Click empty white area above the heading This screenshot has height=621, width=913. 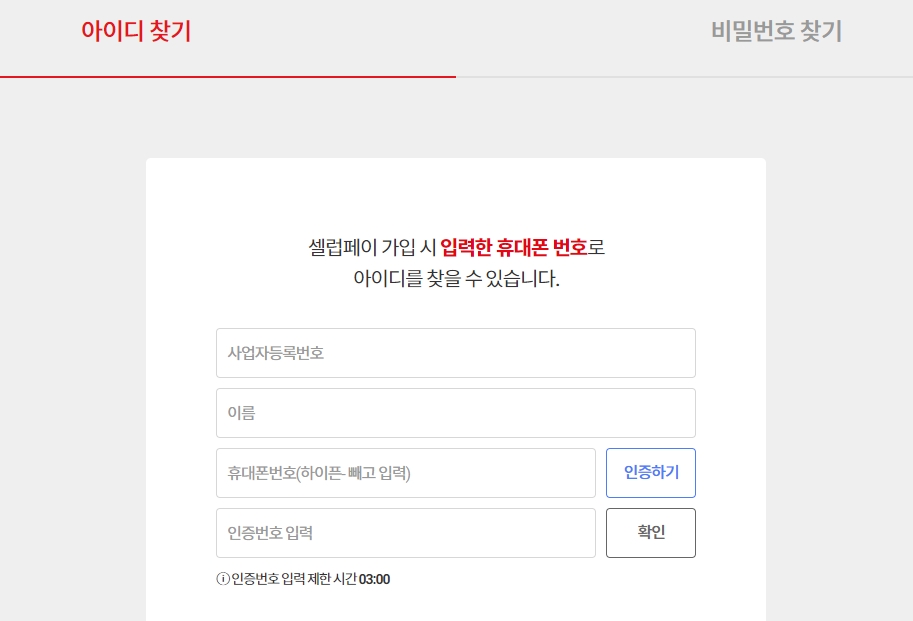coord(456,195)
